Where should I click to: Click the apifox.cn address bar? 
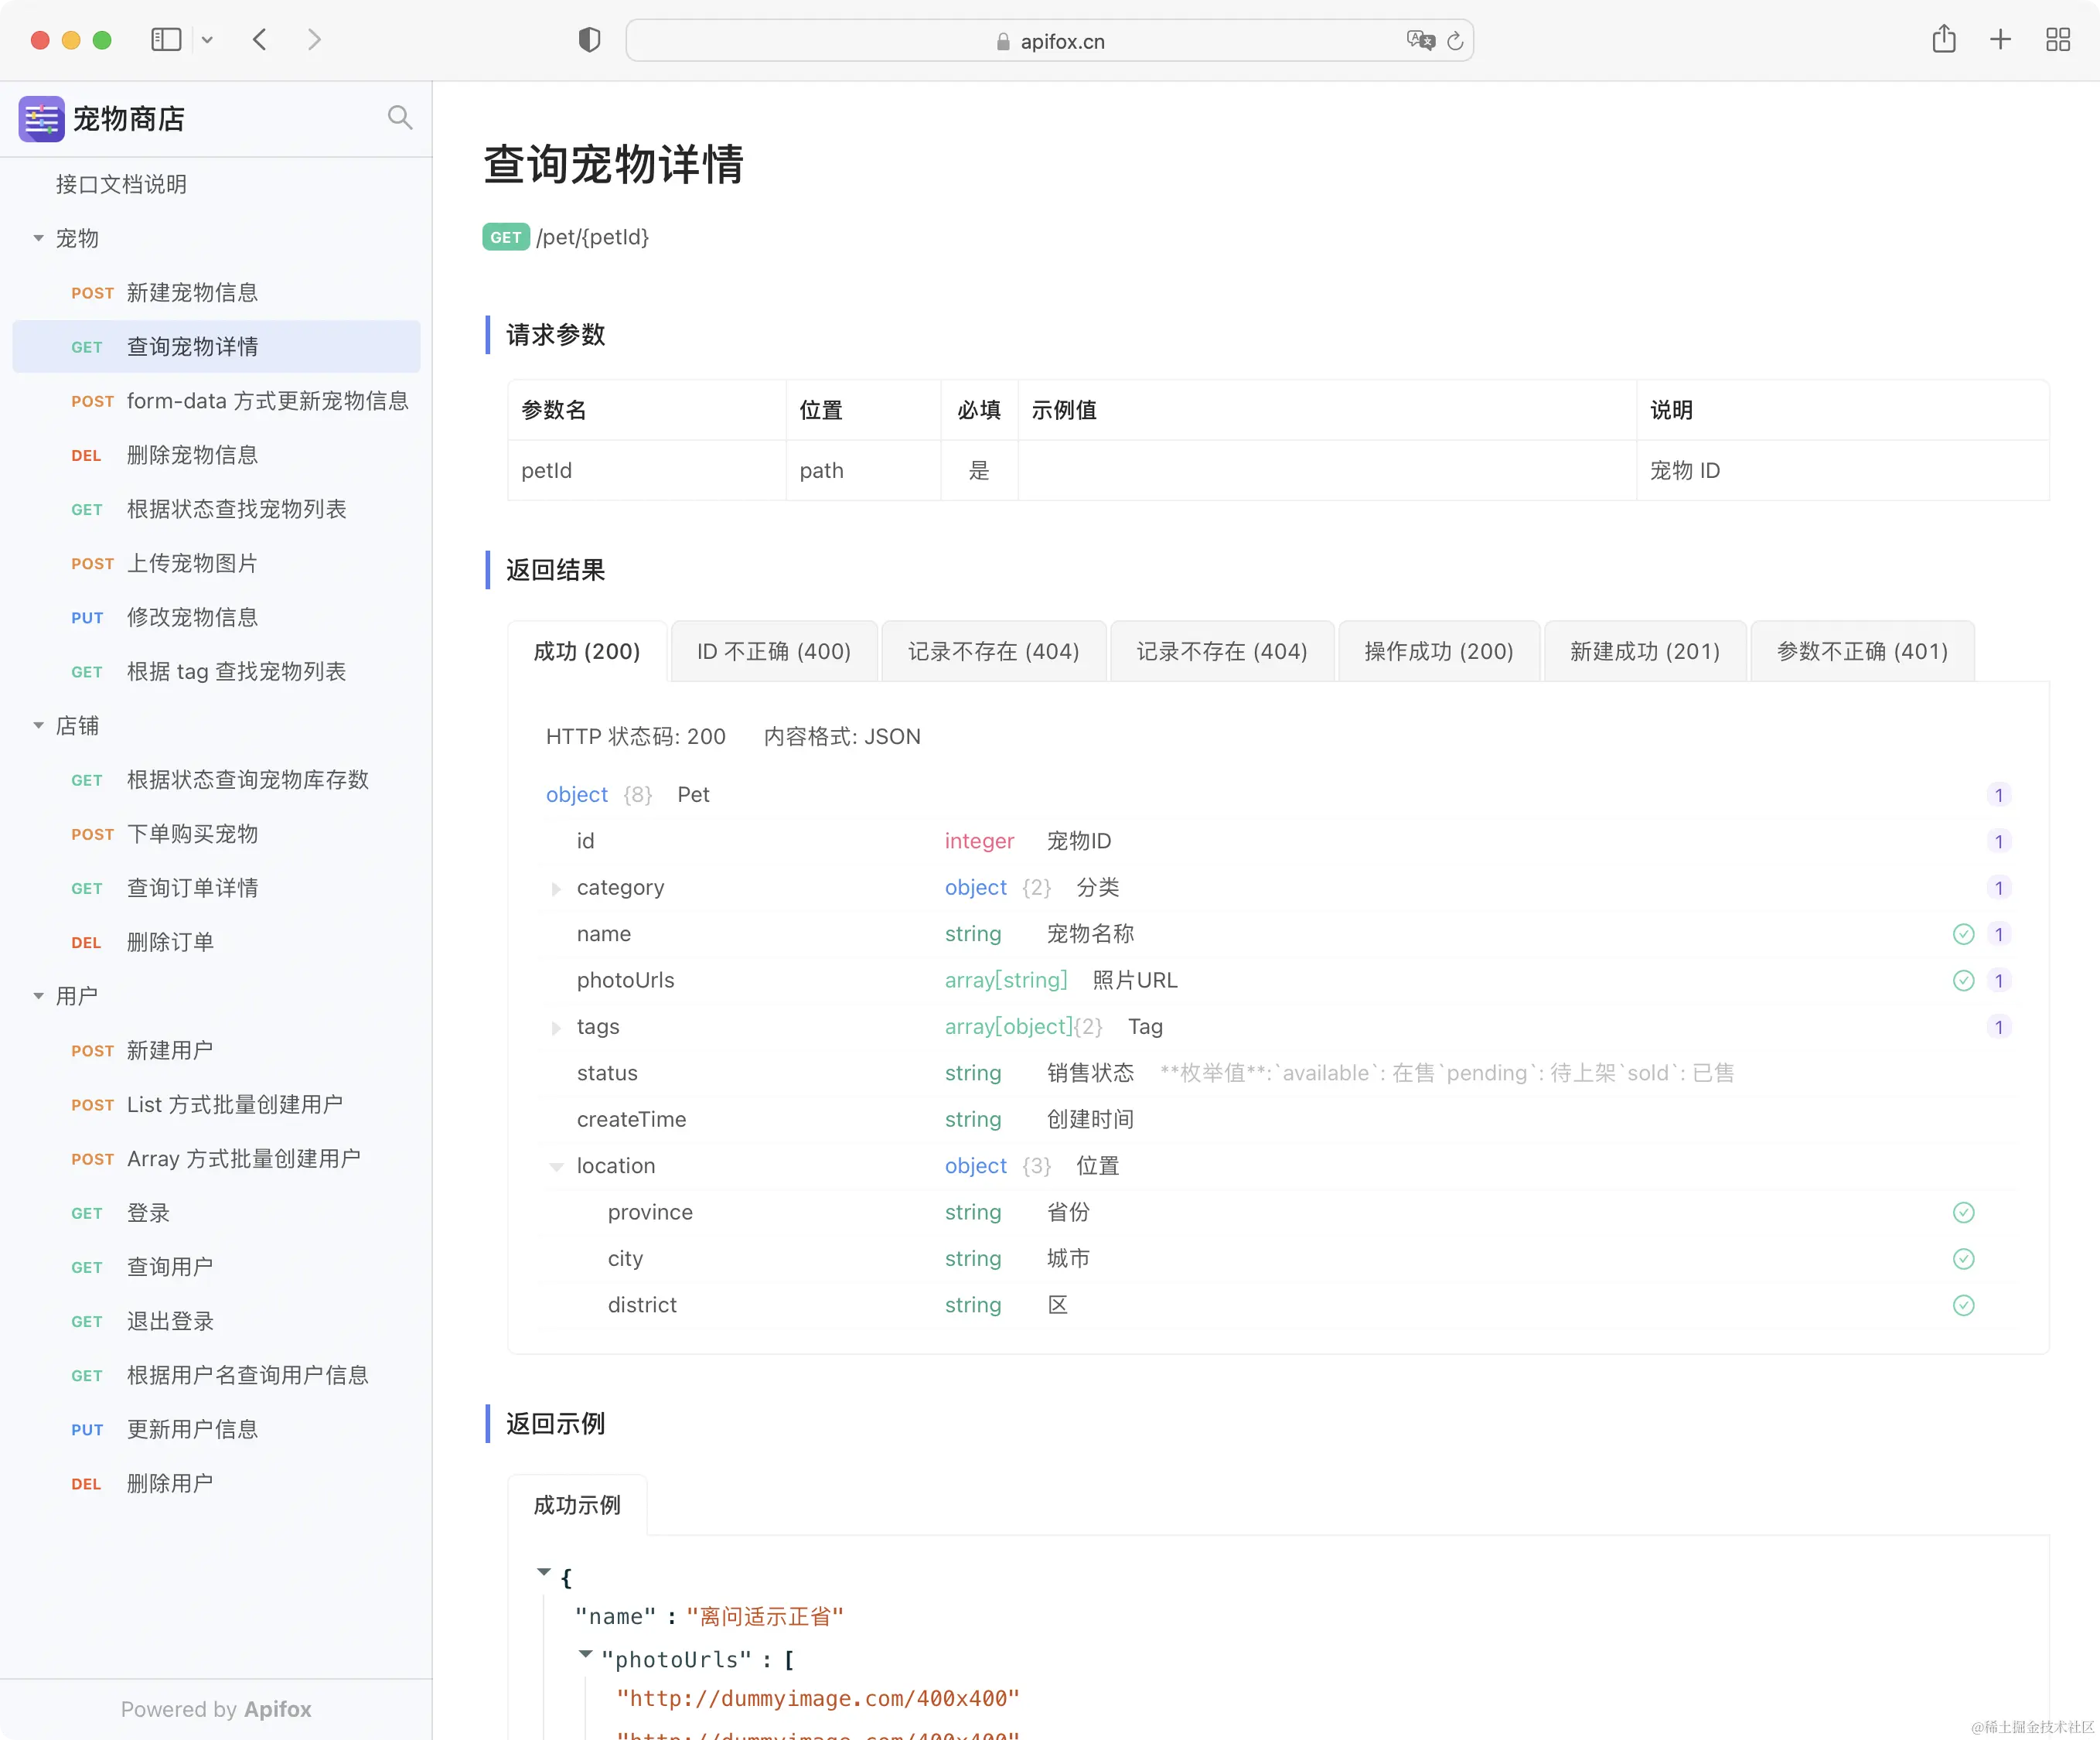click(x=1062, y=41)
